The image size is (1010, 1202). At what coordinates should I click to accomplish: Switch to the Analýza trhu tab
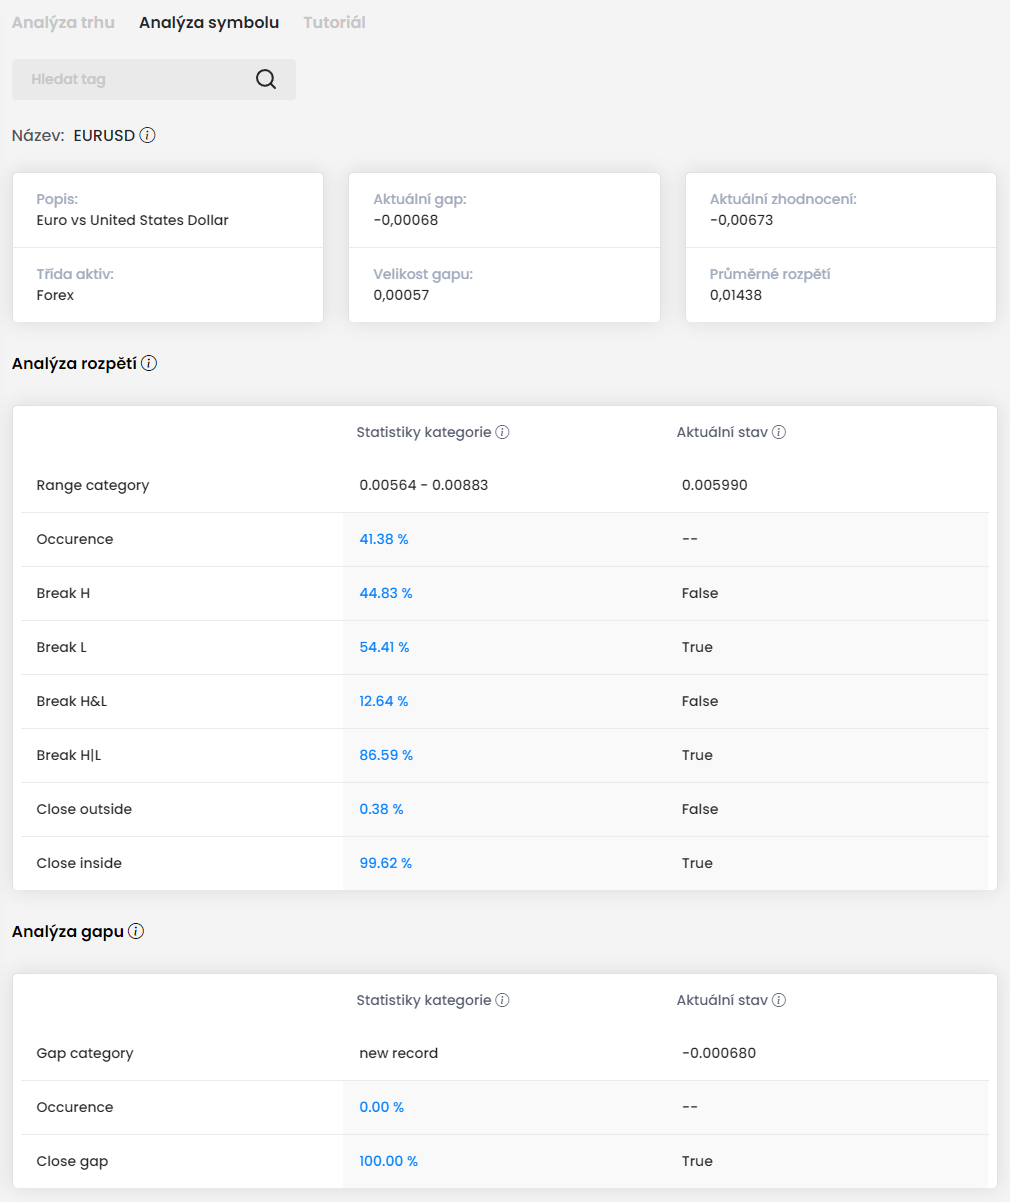coord(63,22)
